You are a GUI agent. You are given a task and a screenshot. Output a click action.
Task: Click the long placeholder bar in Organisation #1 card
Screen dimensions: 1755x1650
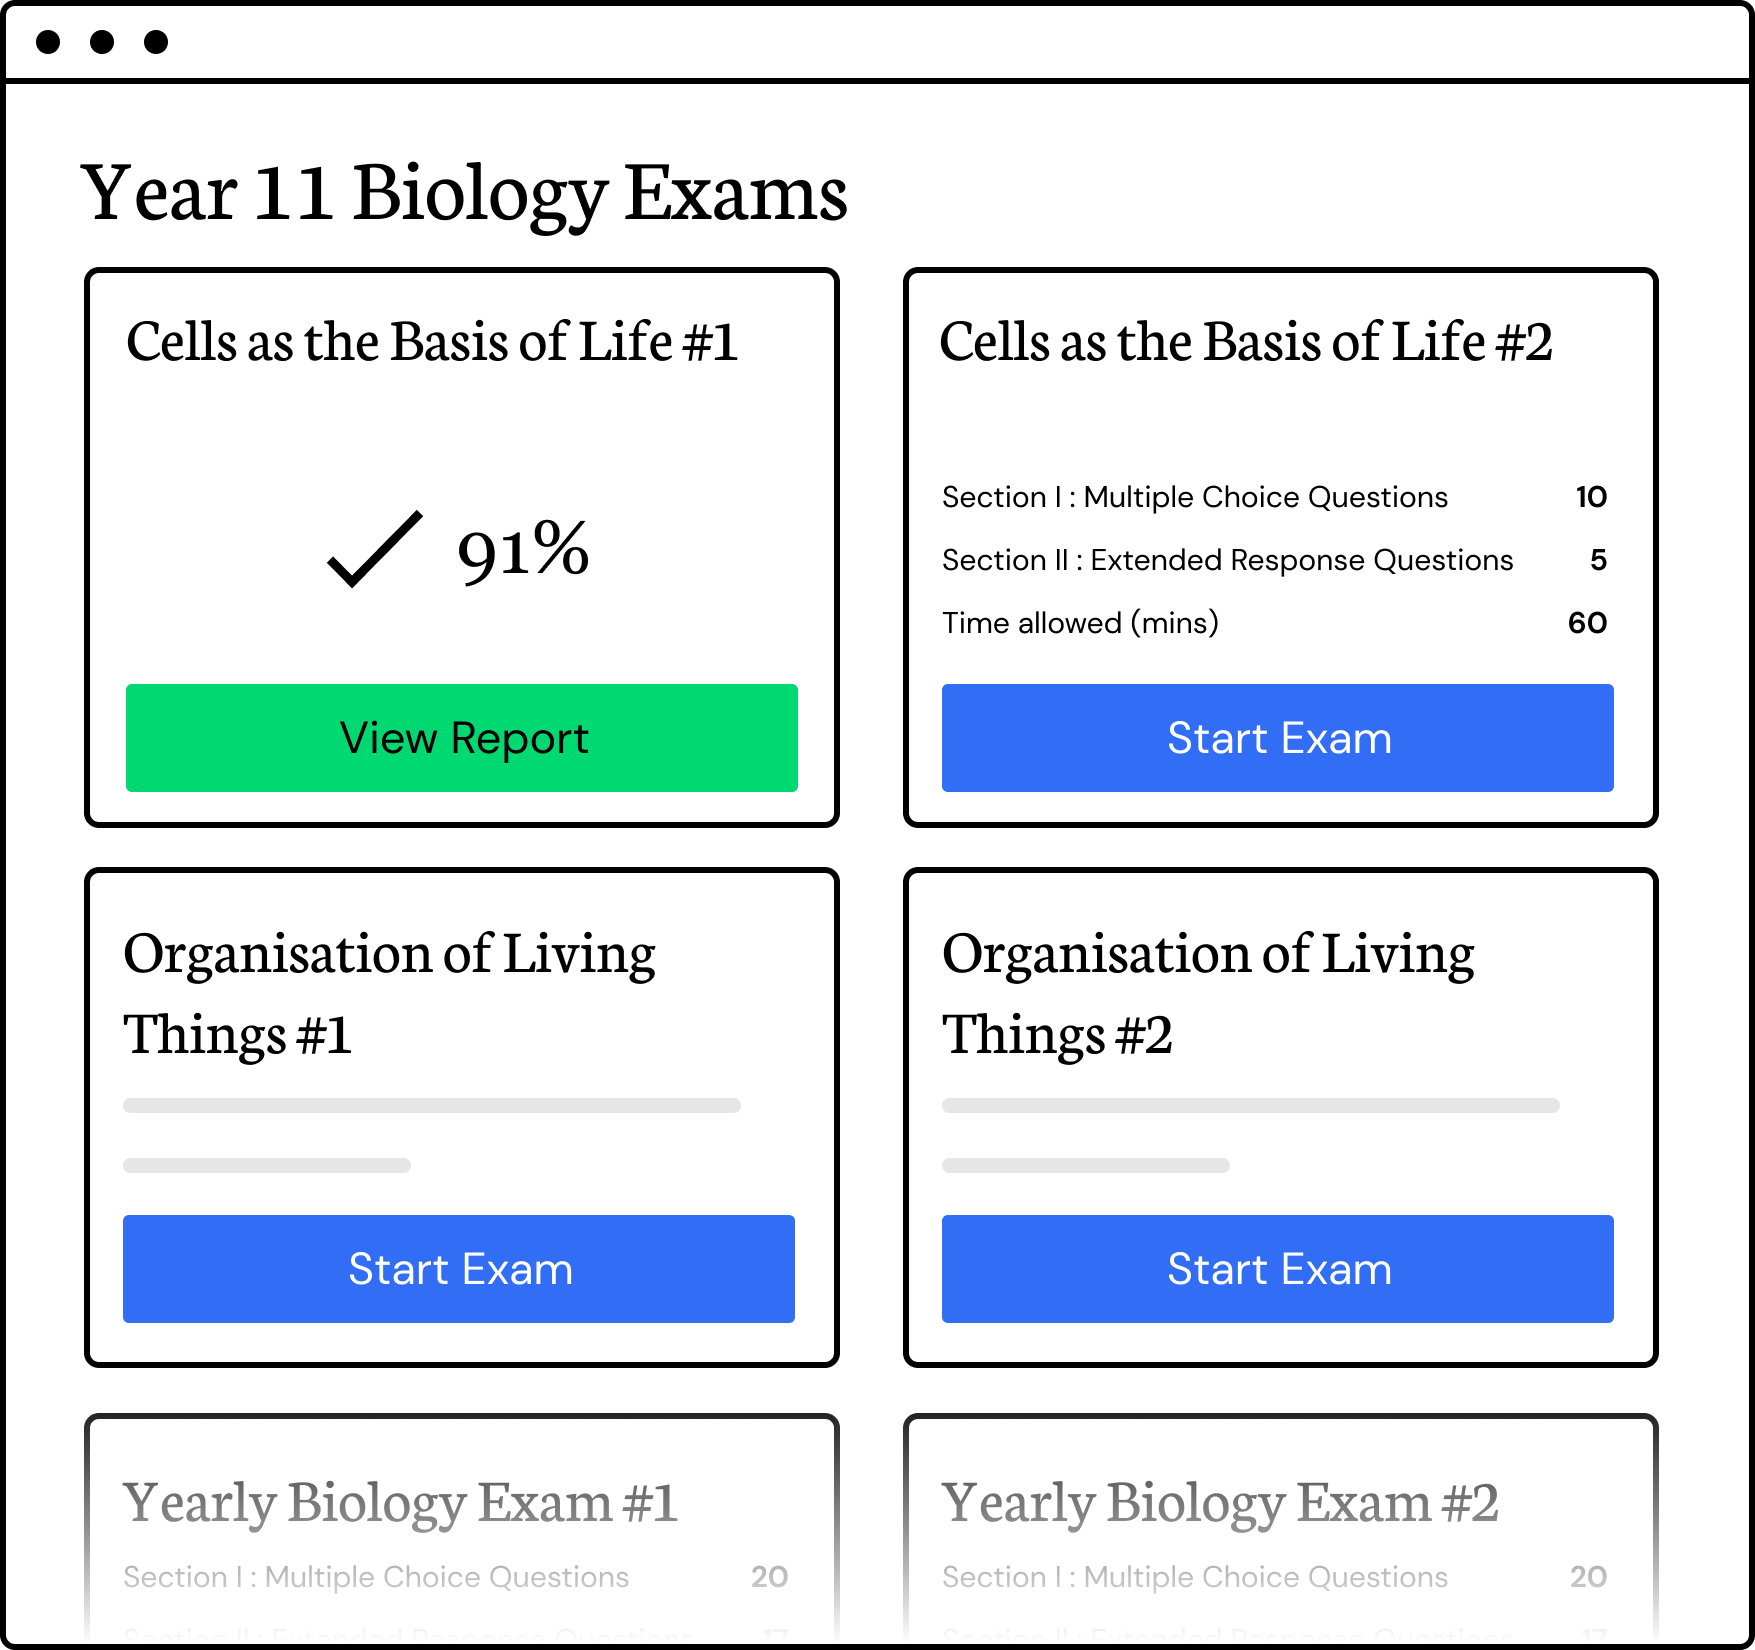coord(432,1106)
